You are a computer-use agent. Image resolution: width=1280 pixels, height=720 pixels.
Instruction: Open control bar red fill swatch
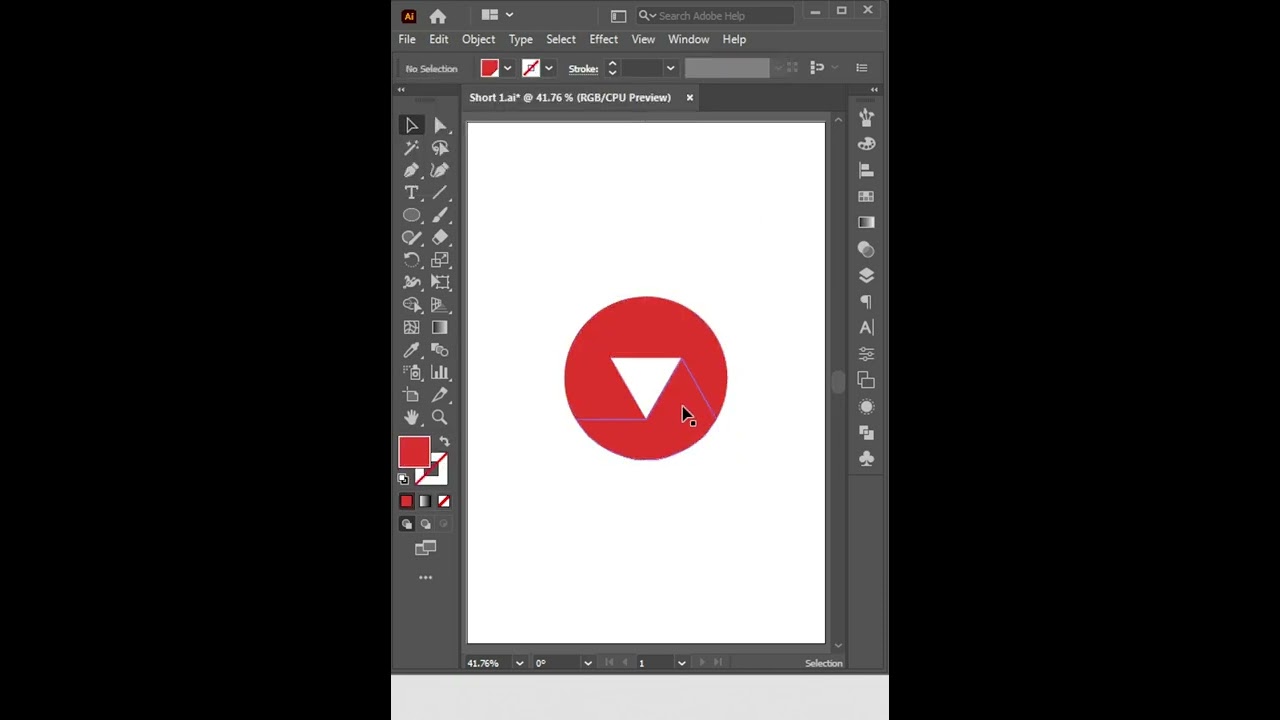click(489, 68)
